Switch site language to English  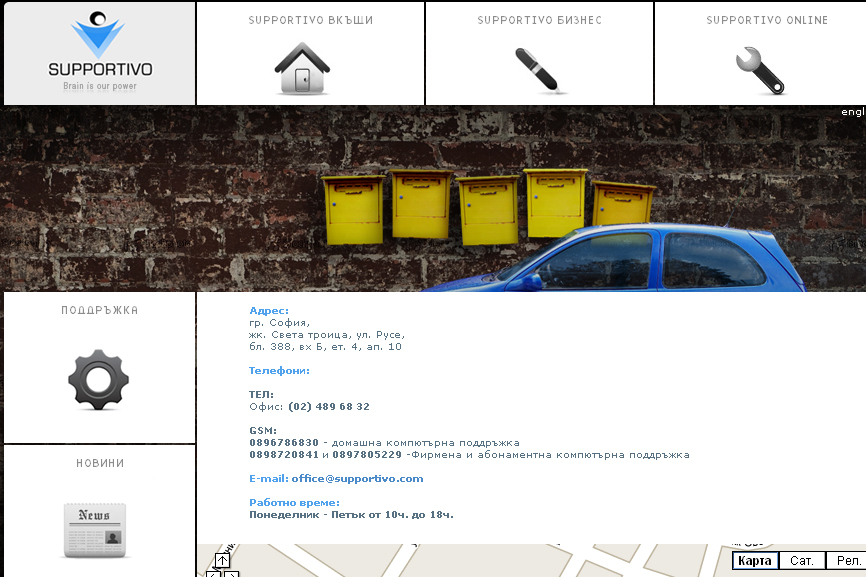tap(852, 112)
